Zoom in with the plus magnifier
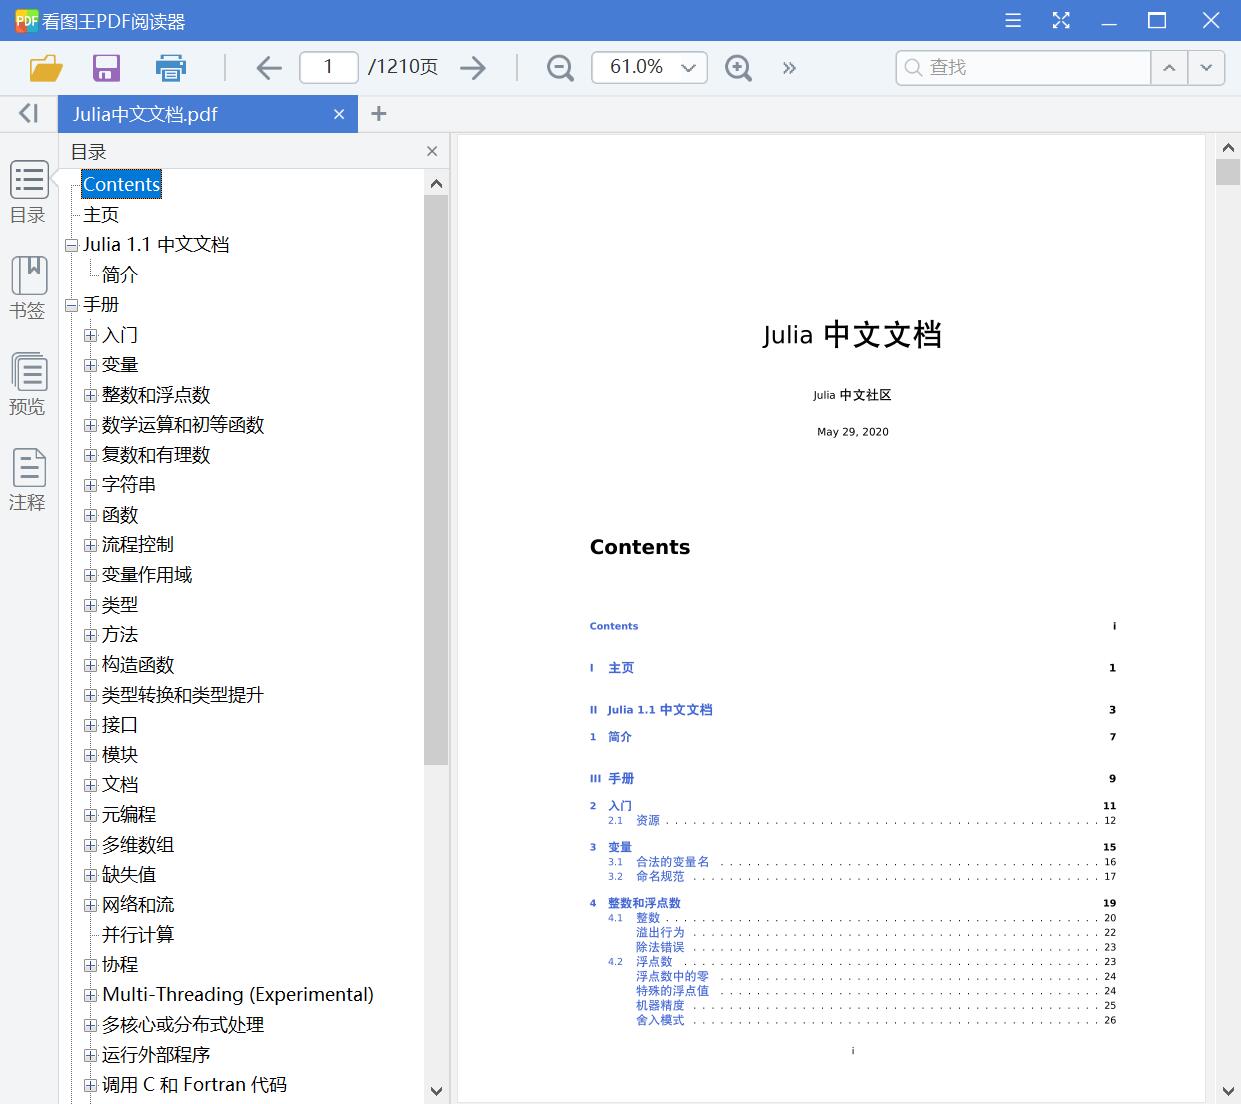The height and width of the screenshot is (1104, 1241). 739,68
